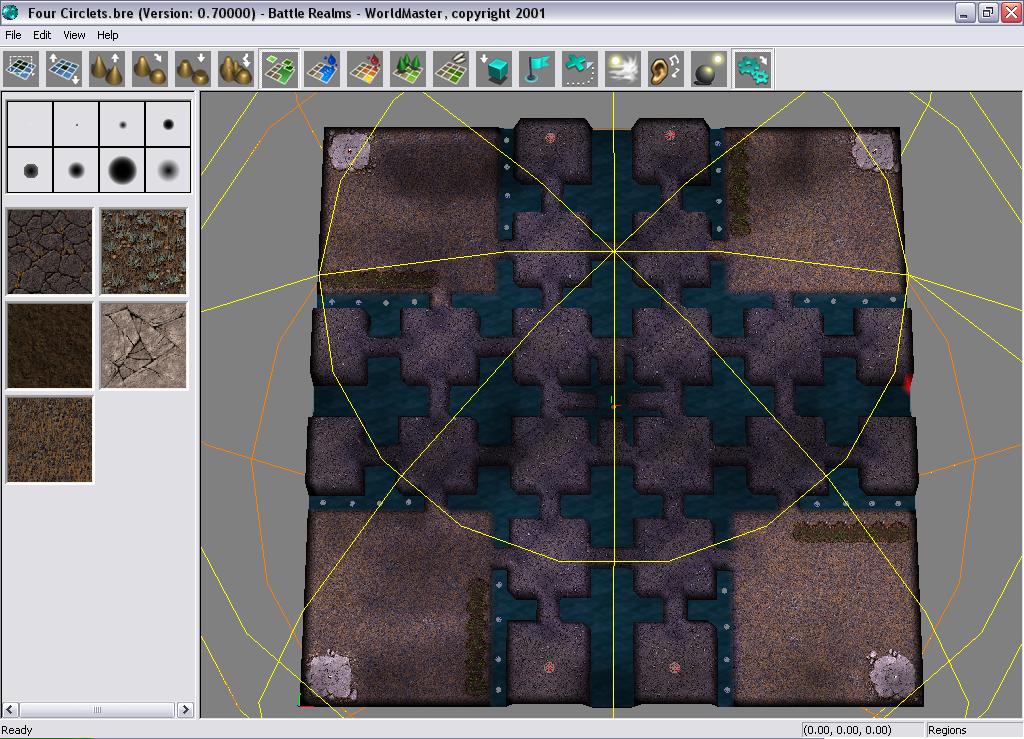Select the glowing sphere lighting tool
Viewport: 1024px width, 739px height.
coord(709,69)
